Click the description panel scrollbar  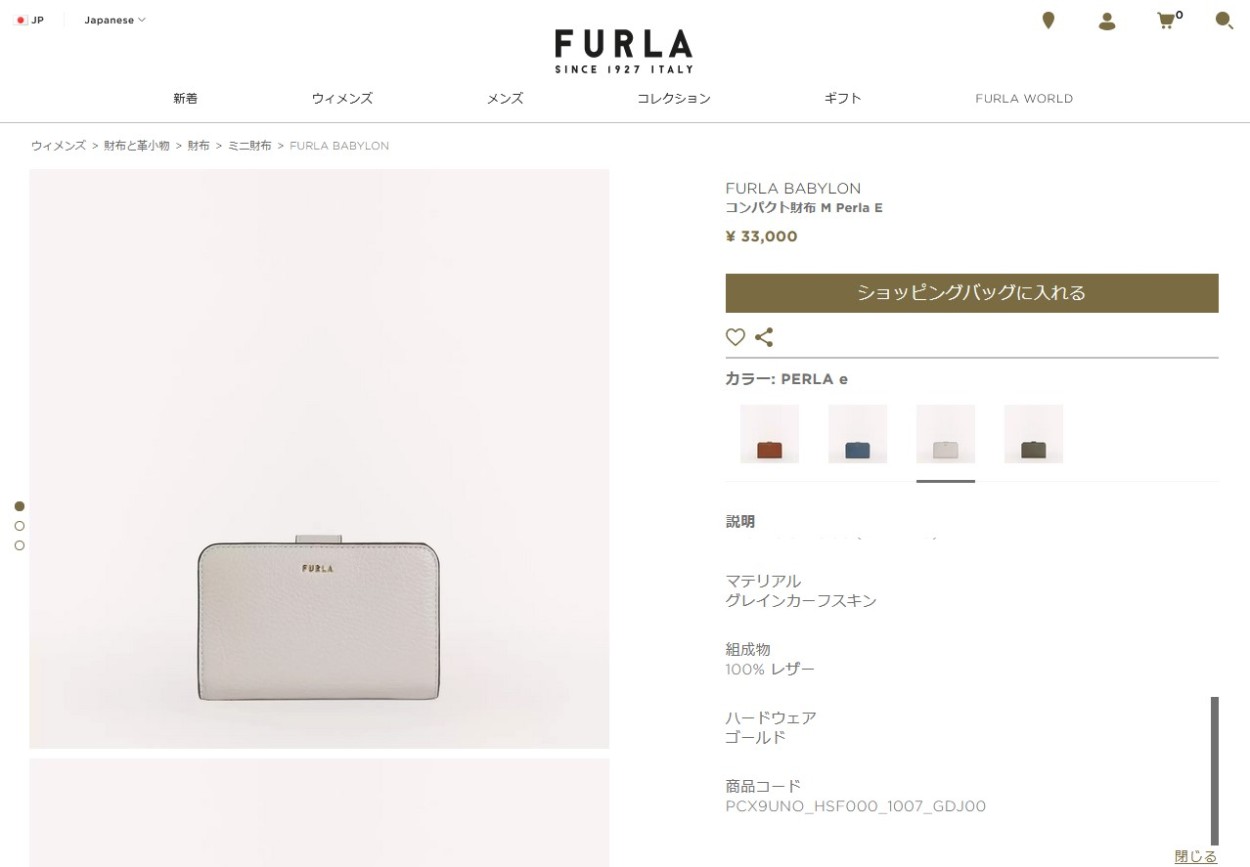click(x=1215, y=771)
